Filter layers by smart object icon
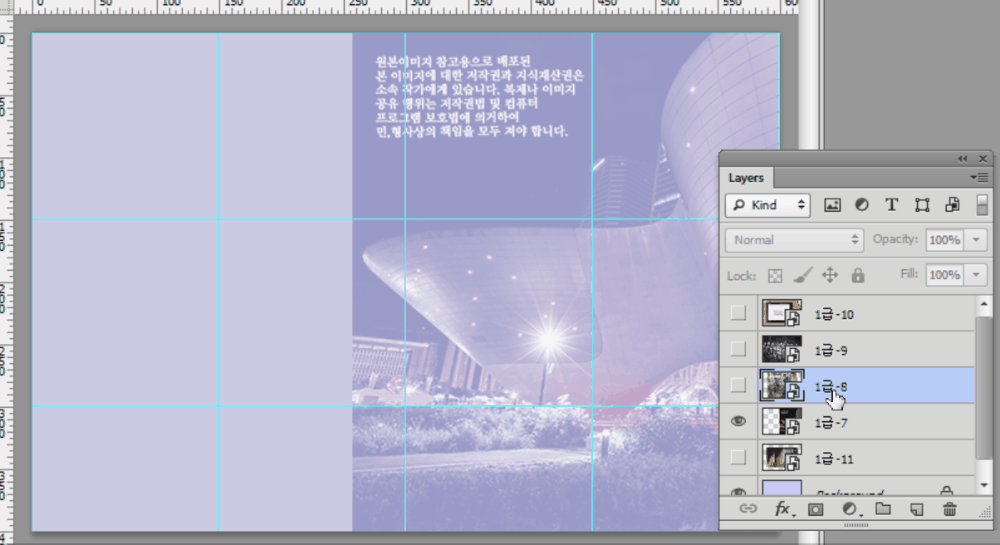 point(953,205)
